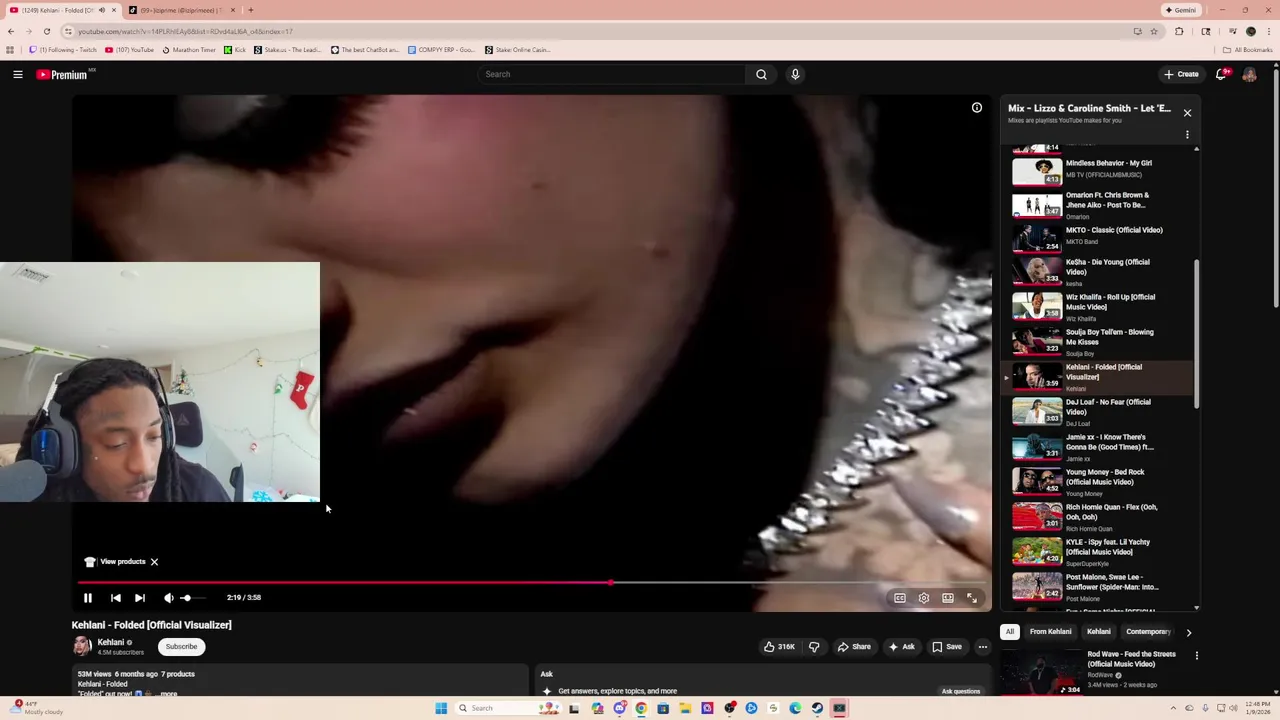The height and width of the screenshot is (720, 1280).
Task: Open a new browser tab
Action: point(250,10)
